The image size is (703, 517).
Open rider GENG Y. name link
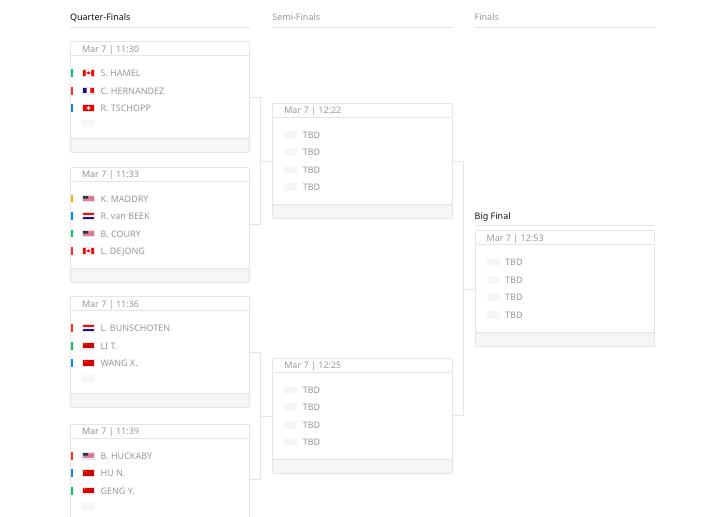[x=117, y=491]
